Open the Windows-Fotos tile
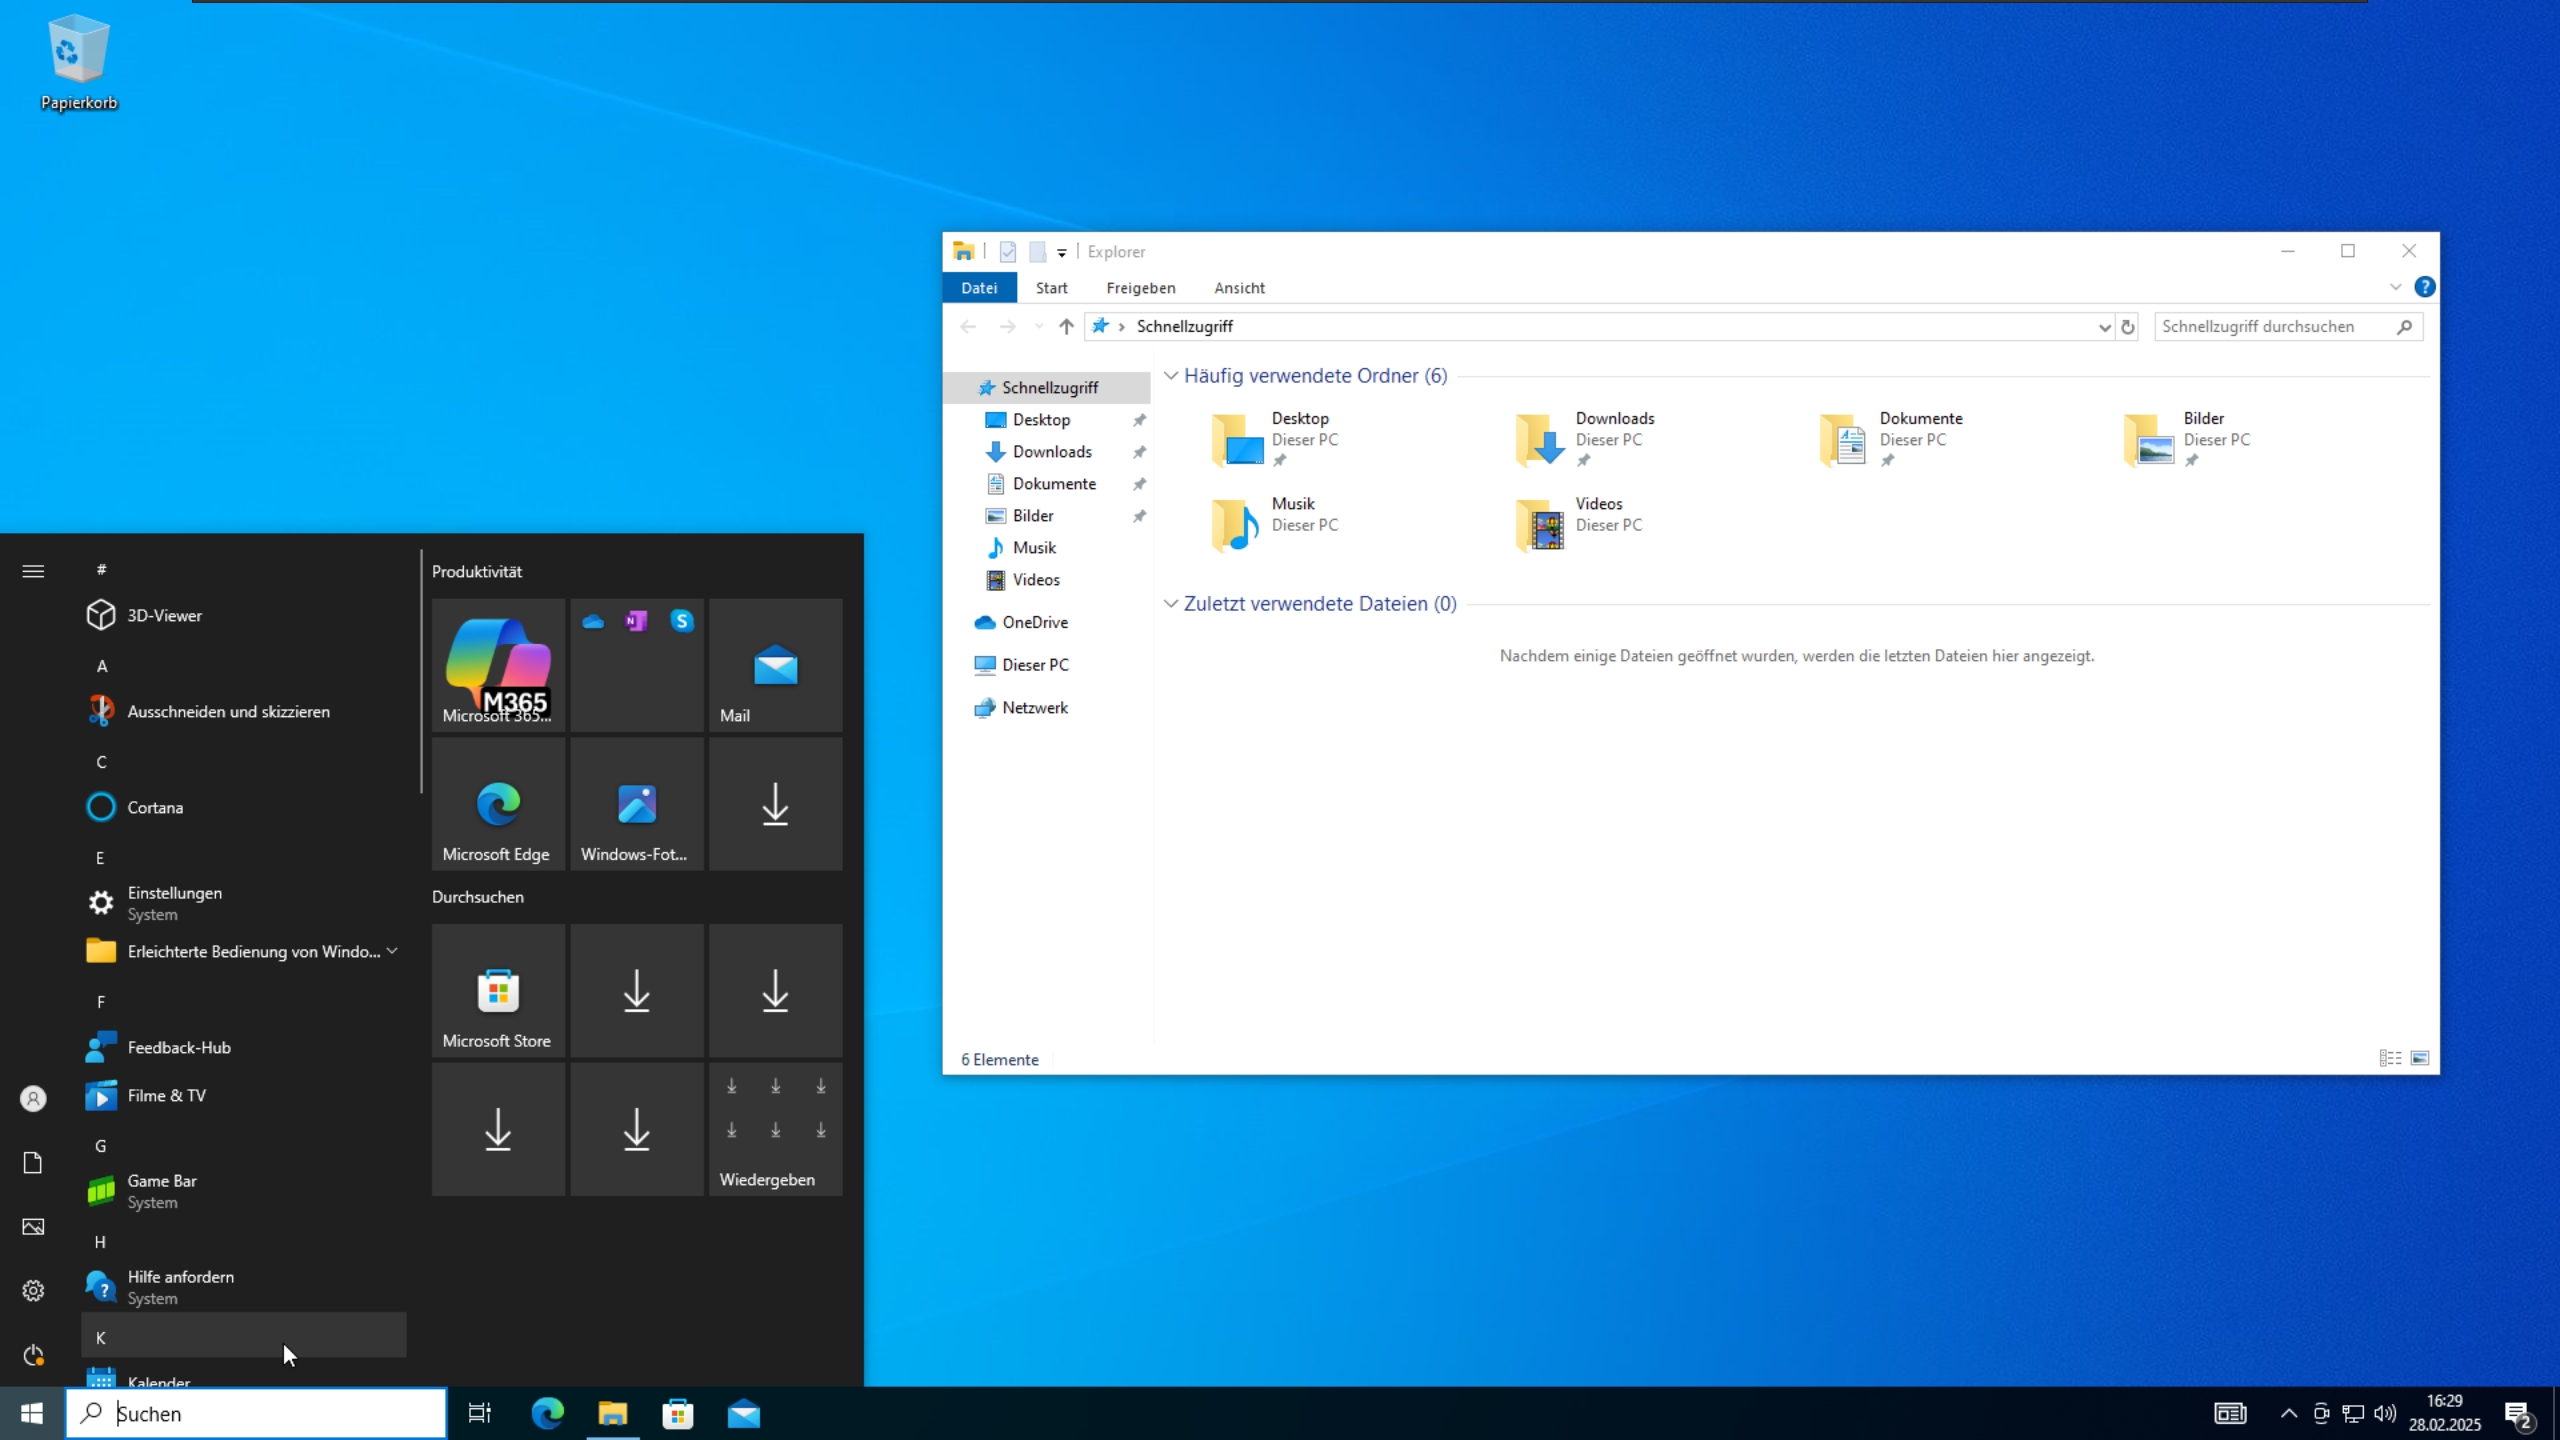2560x1440 pixels. 636,804
